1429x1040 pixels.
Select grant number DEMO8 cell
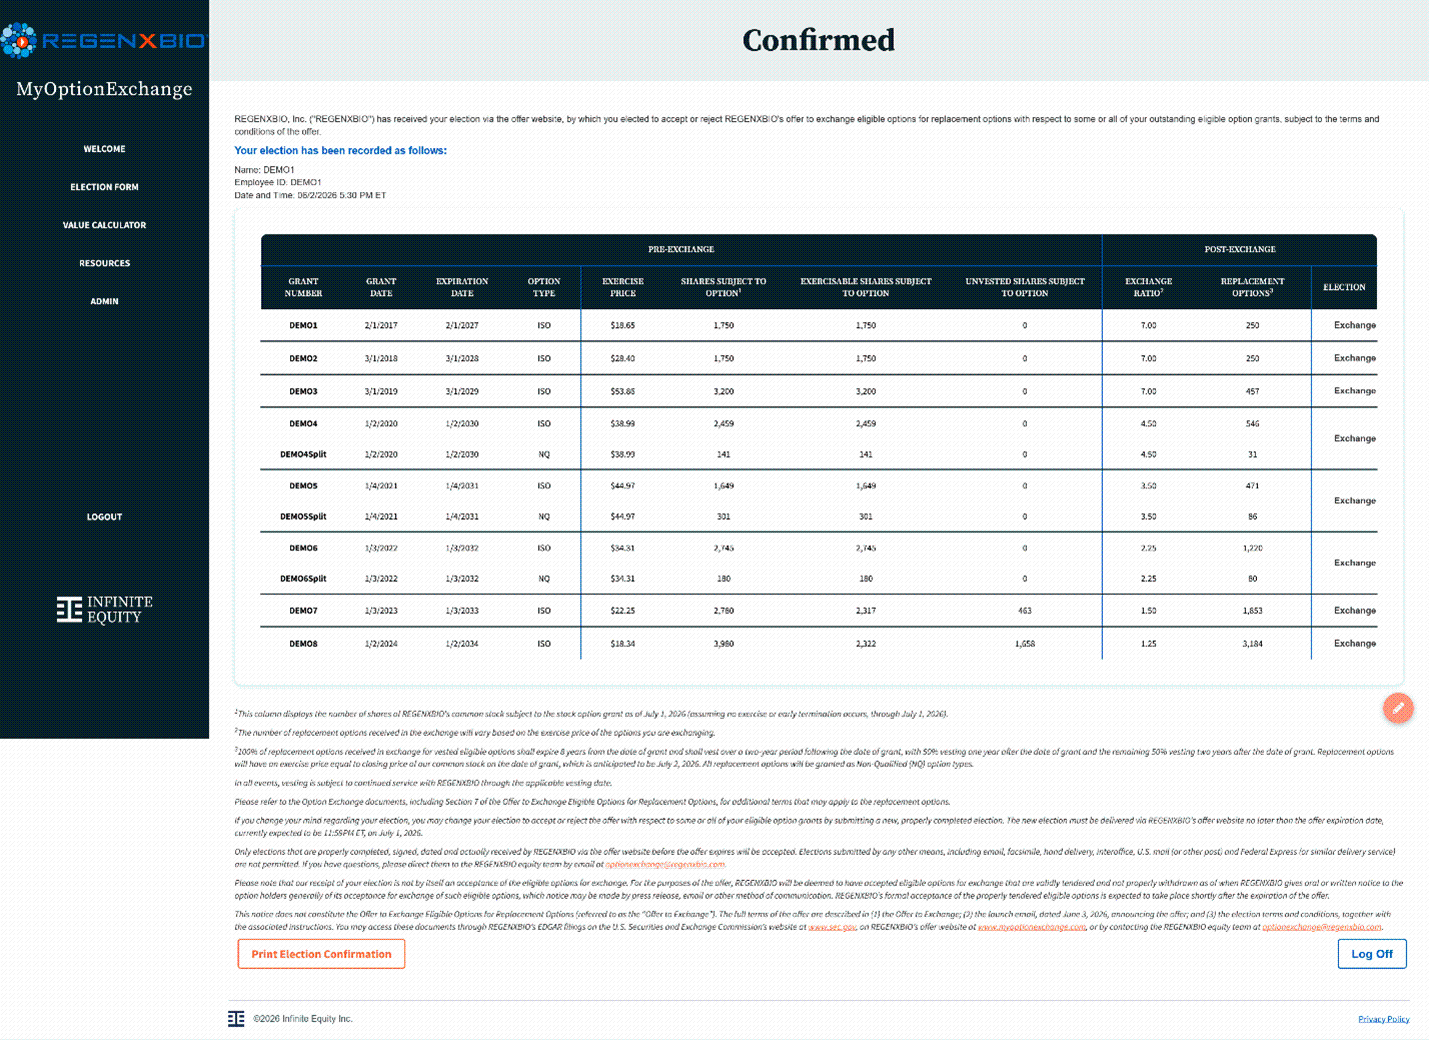[x=304, y=644]
